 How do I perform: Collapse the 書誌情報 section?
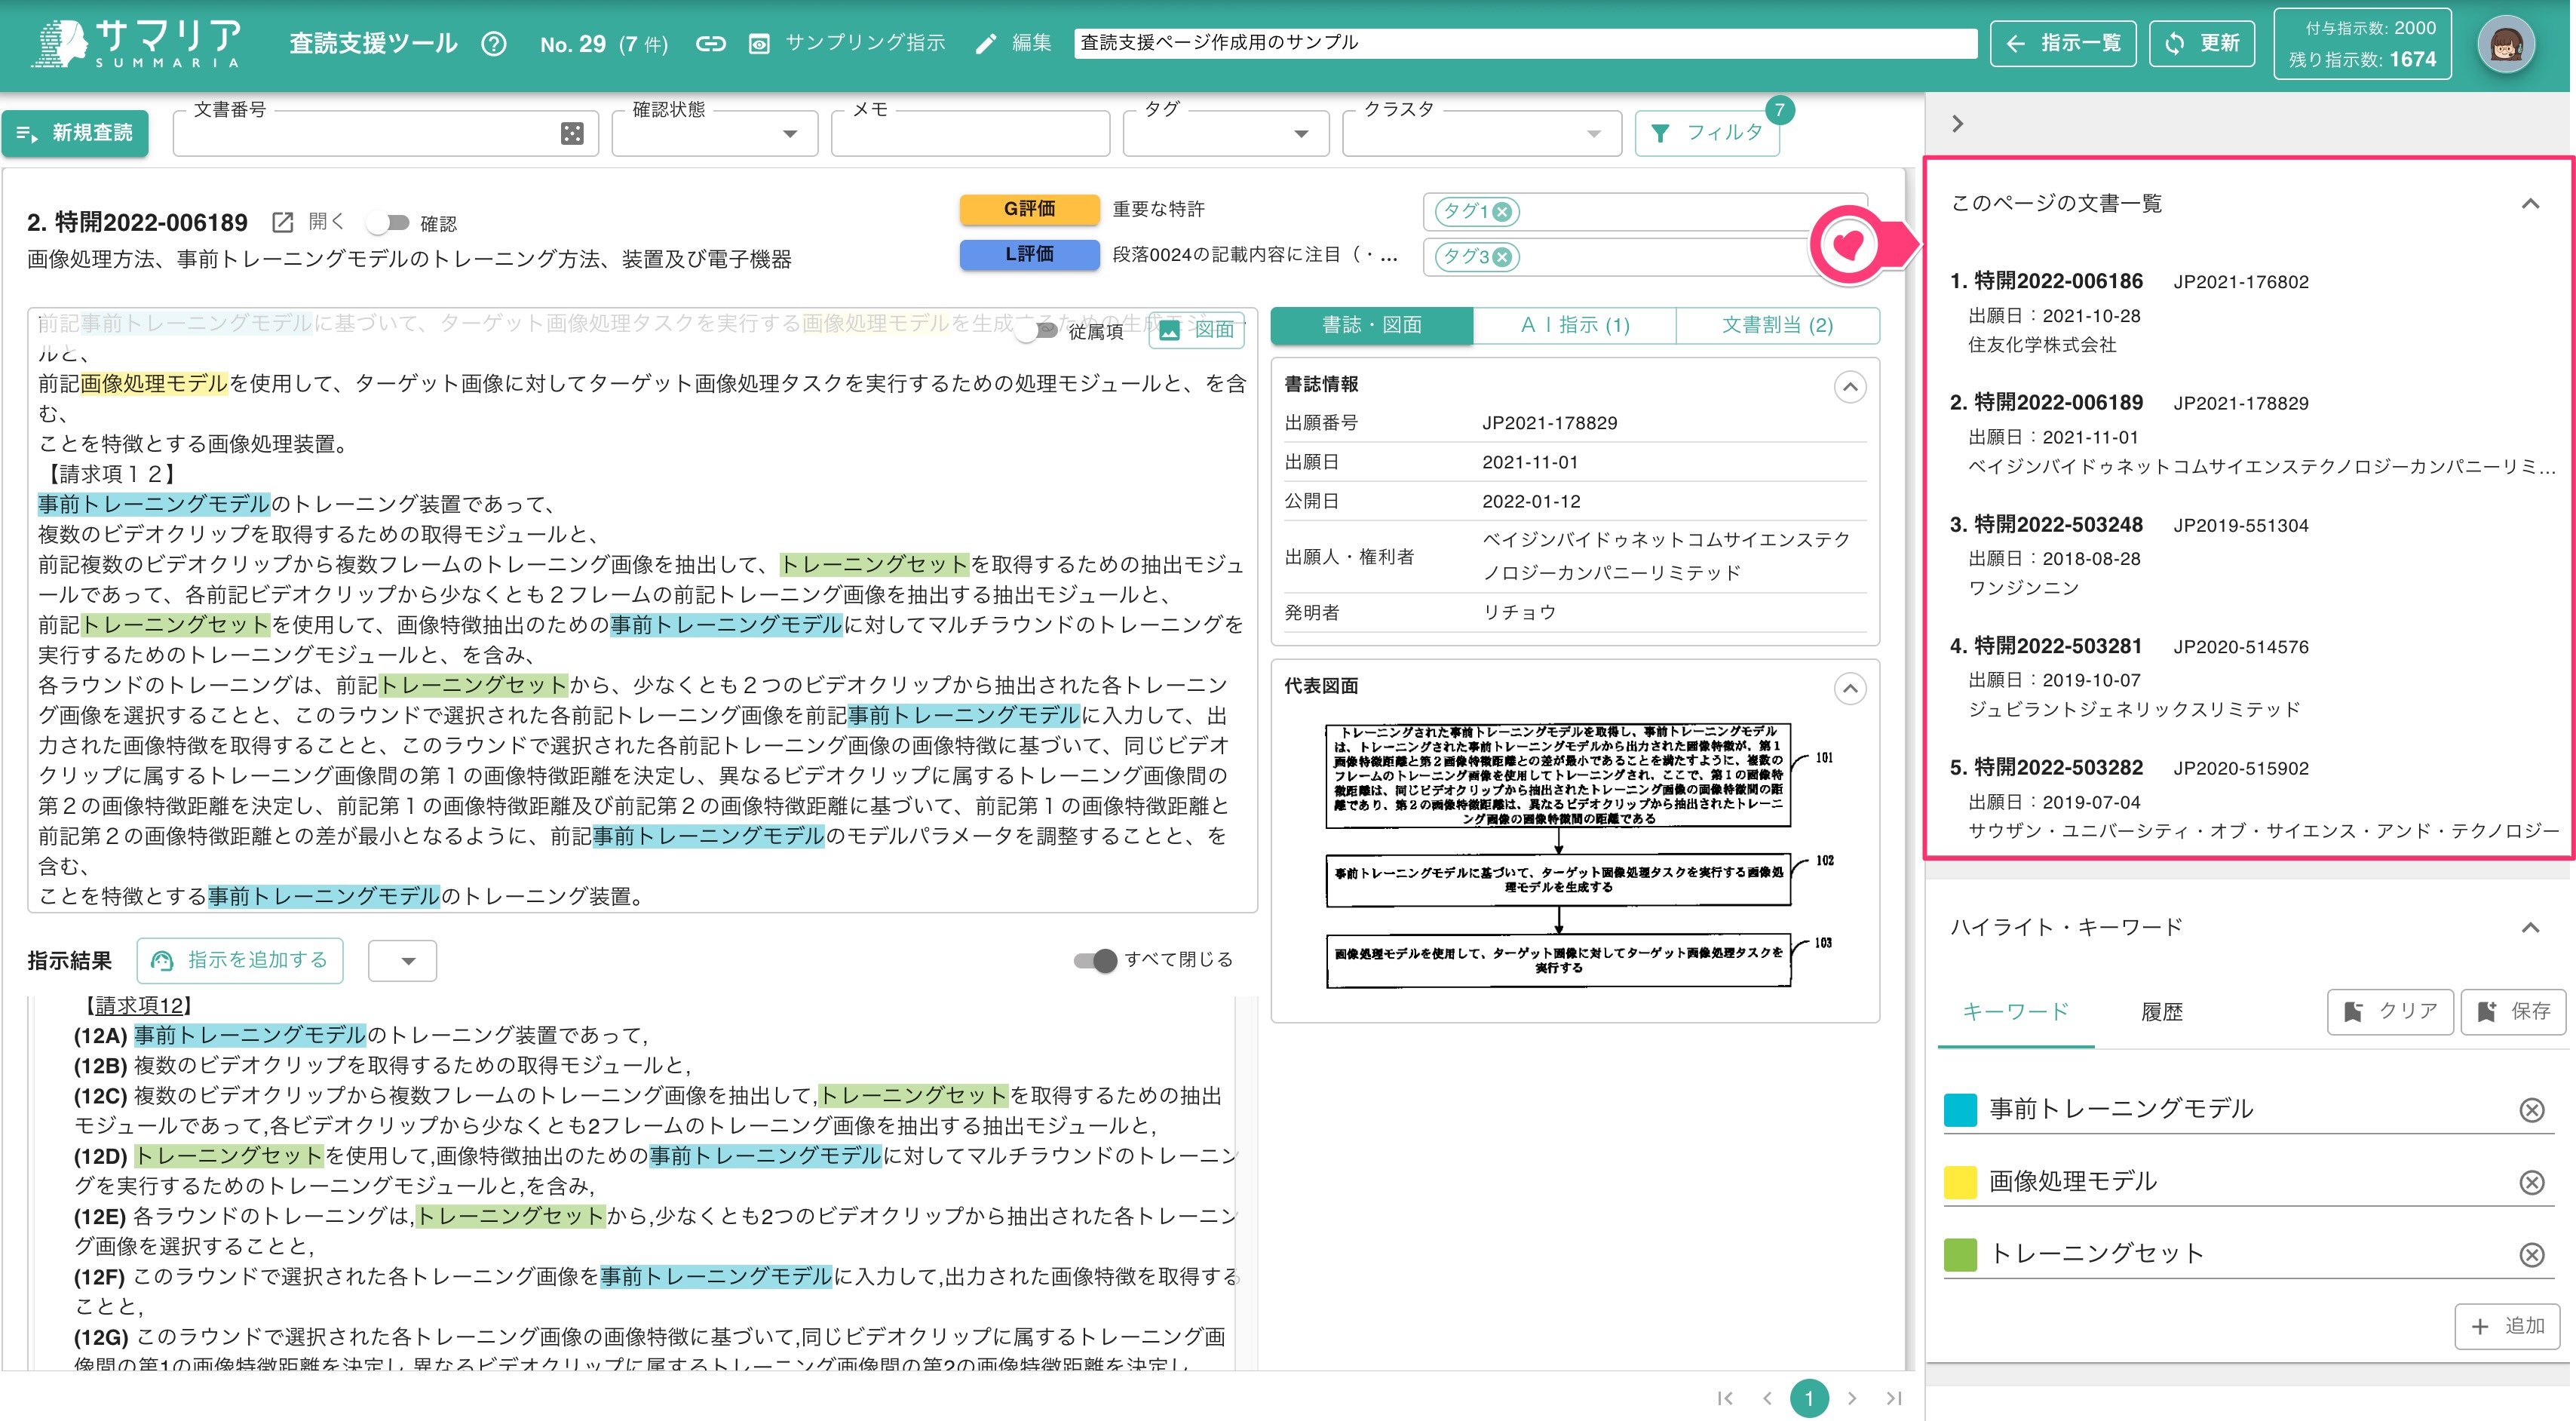[1850, 386]
